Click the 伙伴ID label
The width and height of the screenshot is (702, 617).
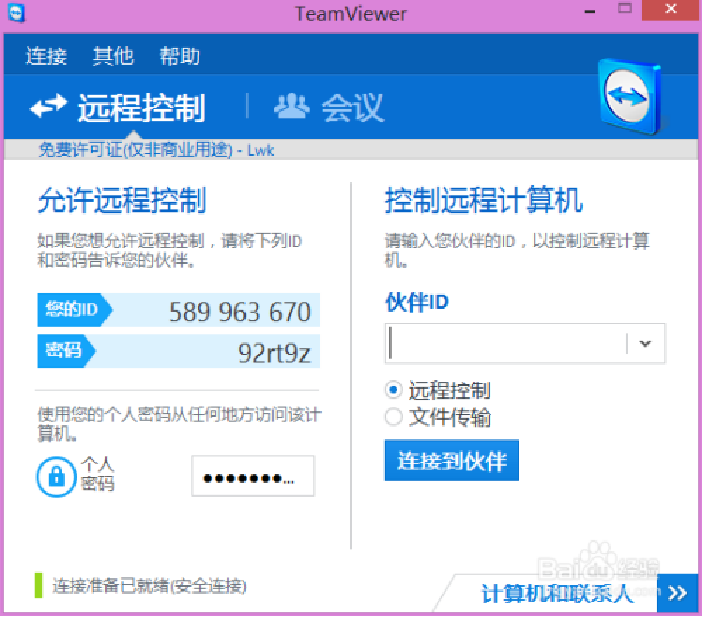click(416, 302)
